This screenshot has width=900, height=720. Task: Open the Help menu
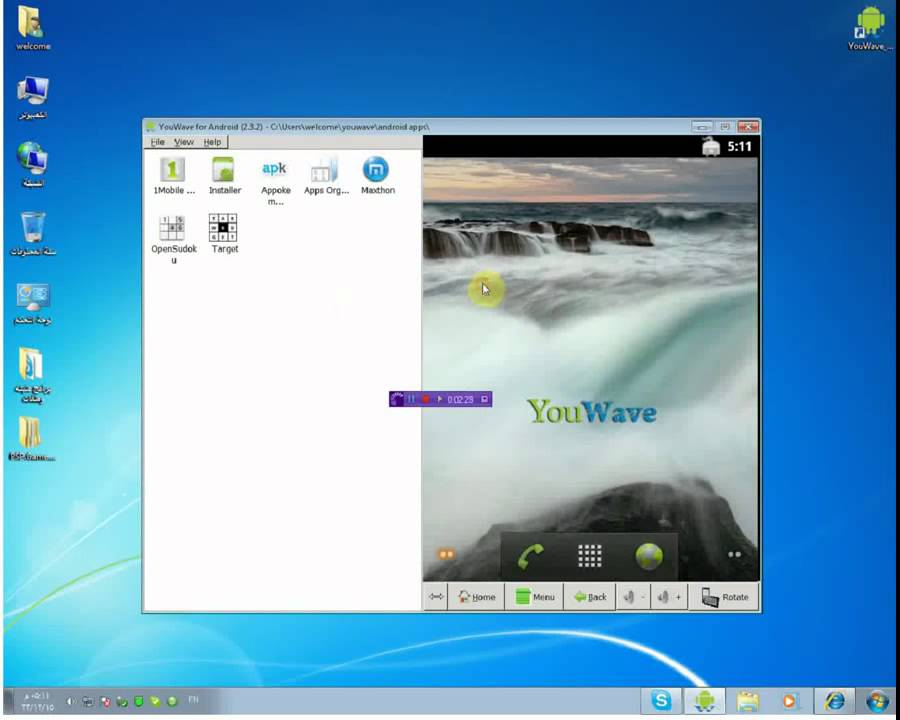212,142
